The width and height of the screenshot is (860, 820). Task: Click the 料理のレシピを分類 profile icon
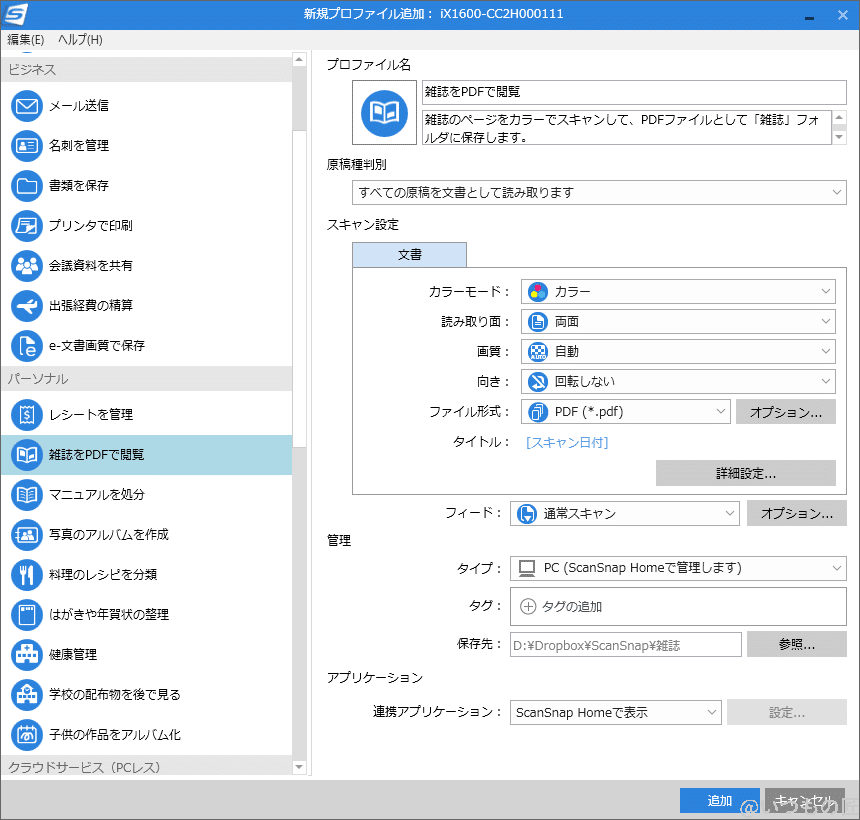[26, 575]
